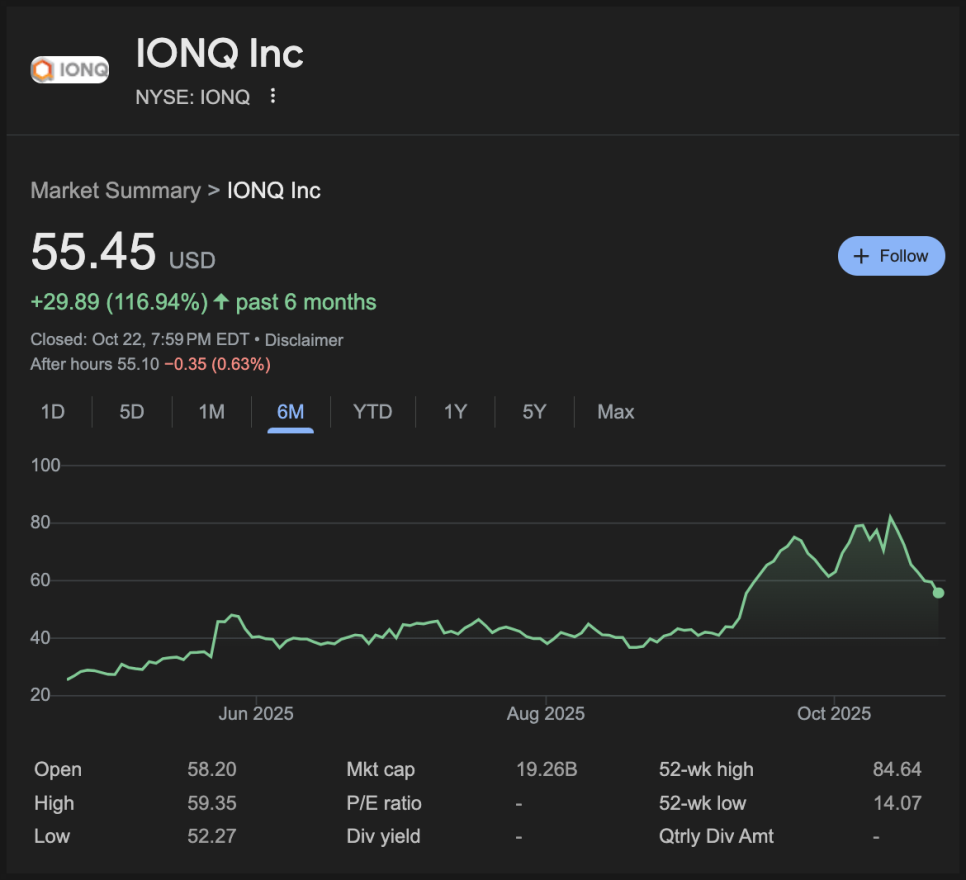Screen dimensions: 966x880
Task: Switch chart to 1M range
Action: (x=211, y=412)
